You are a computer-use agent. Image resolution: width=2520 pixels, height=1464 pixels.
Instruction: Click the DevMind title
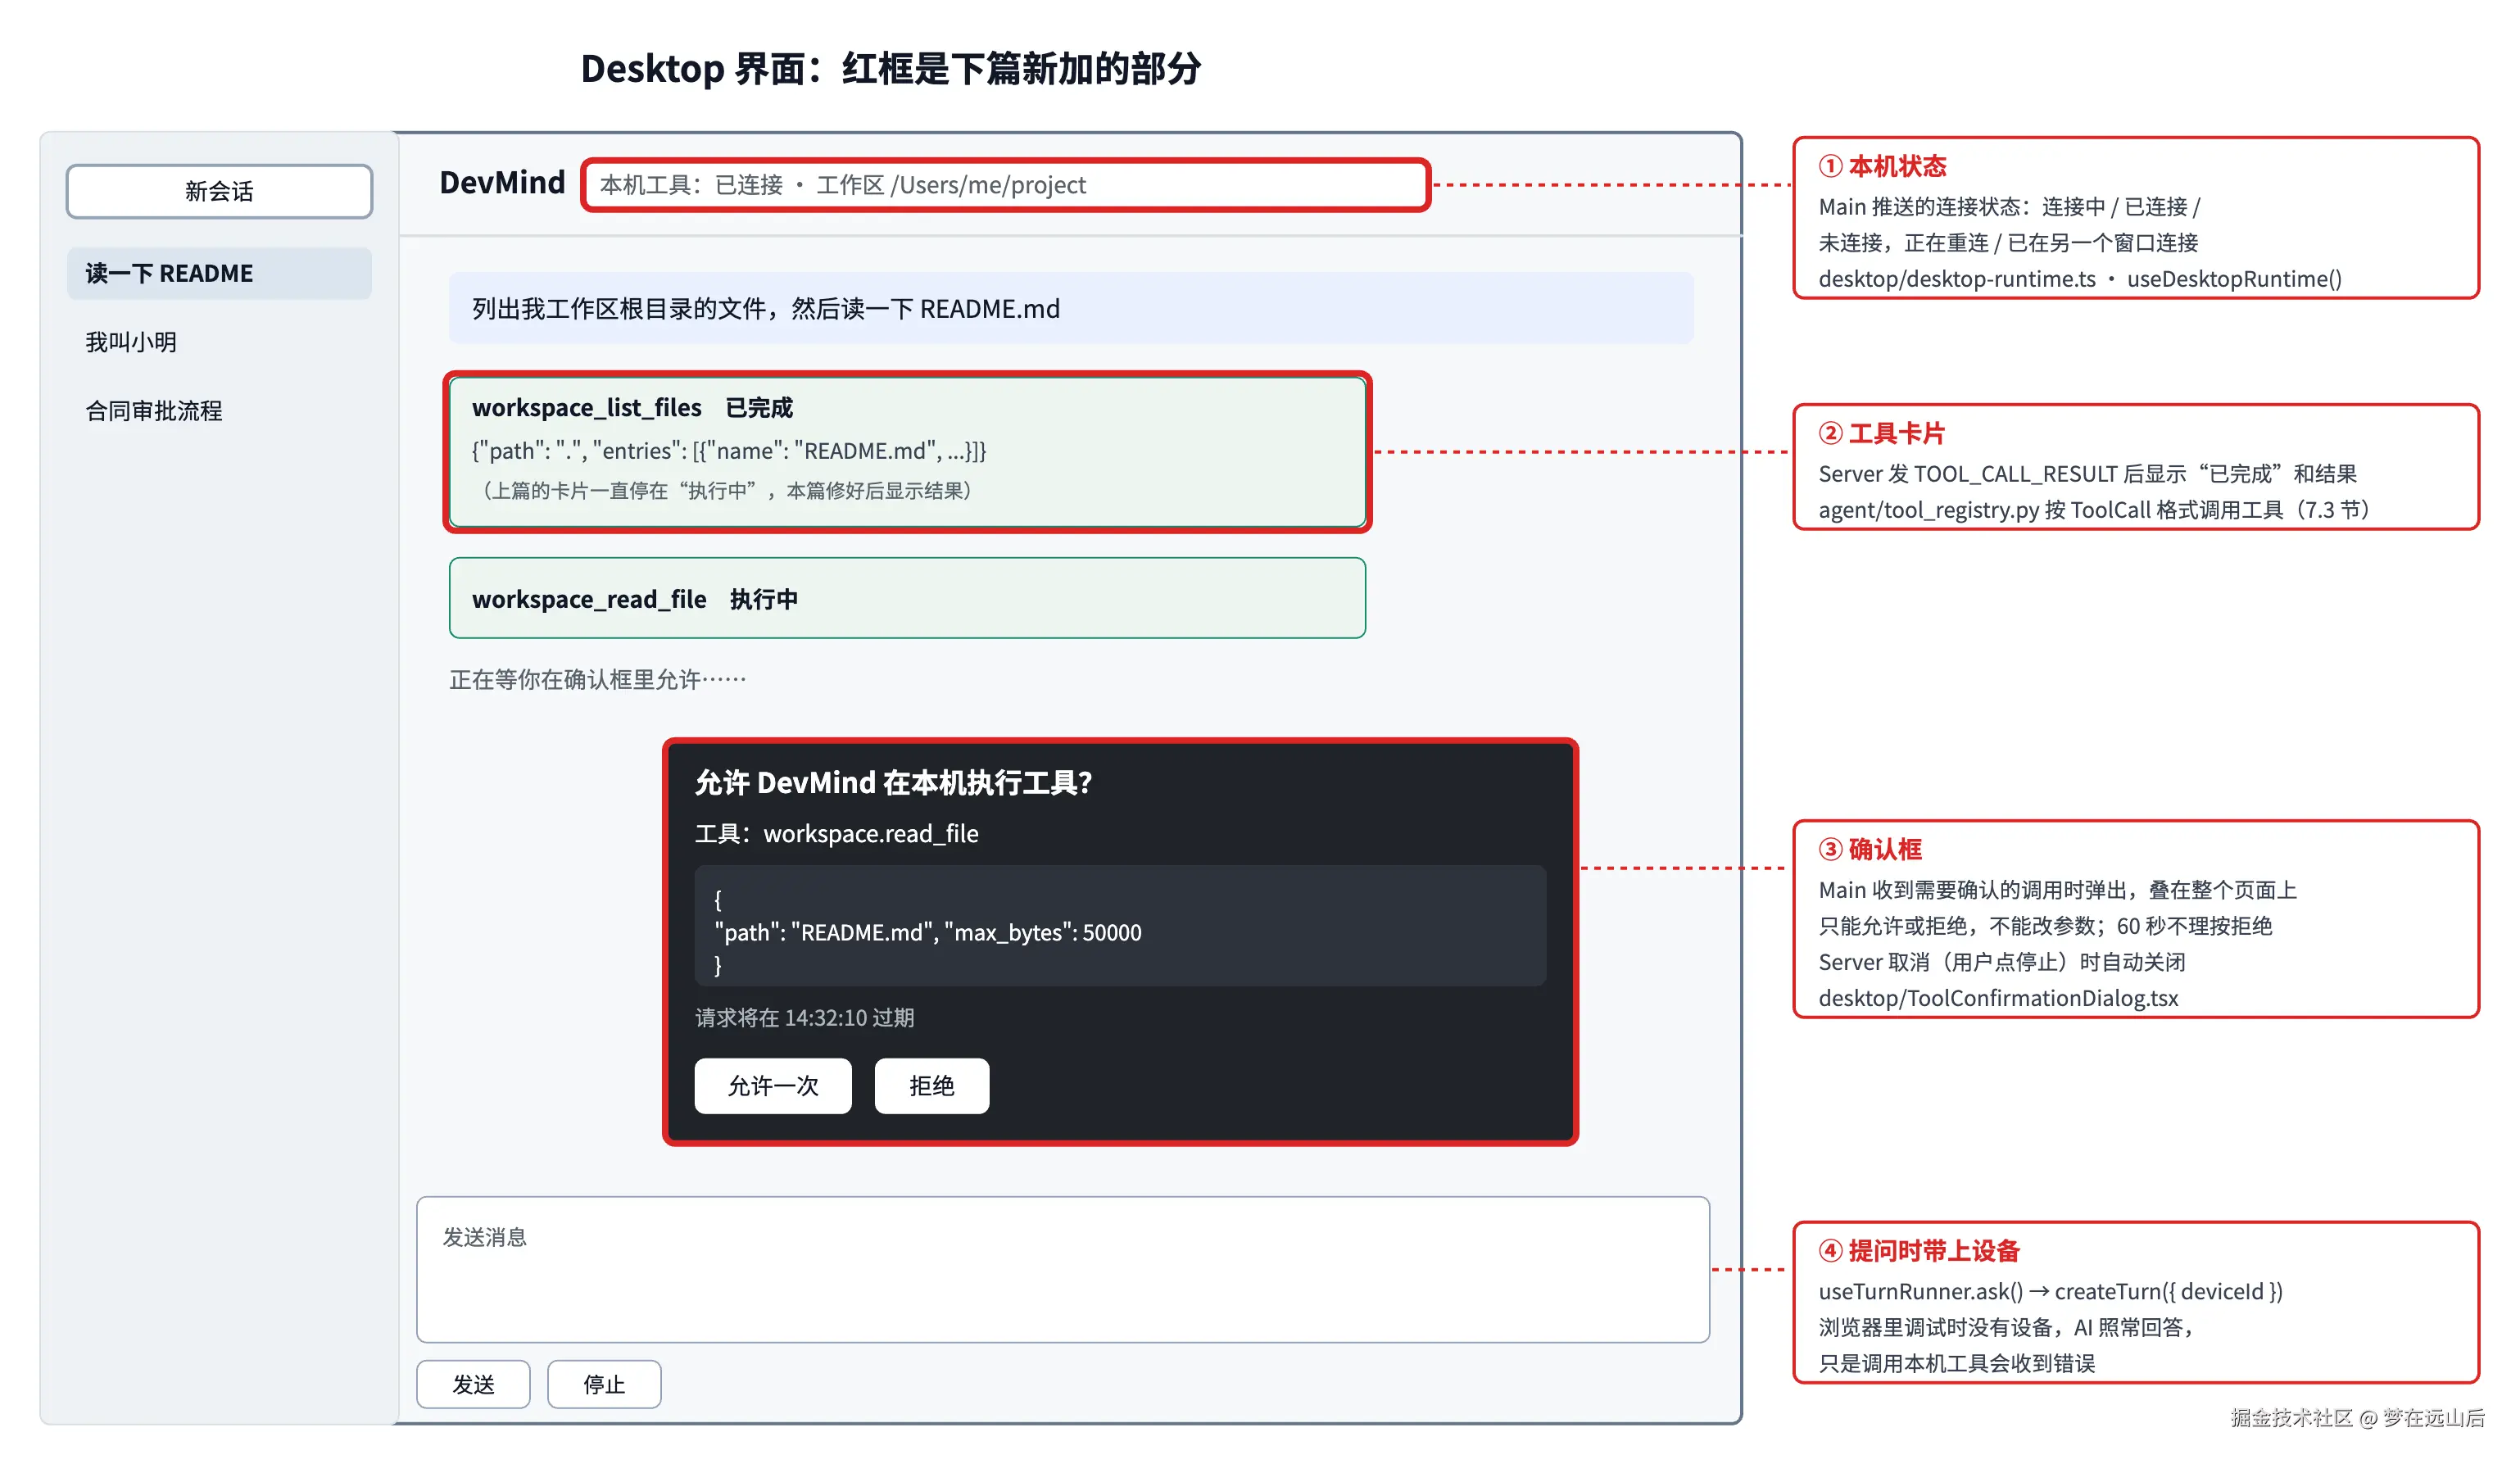502,183
